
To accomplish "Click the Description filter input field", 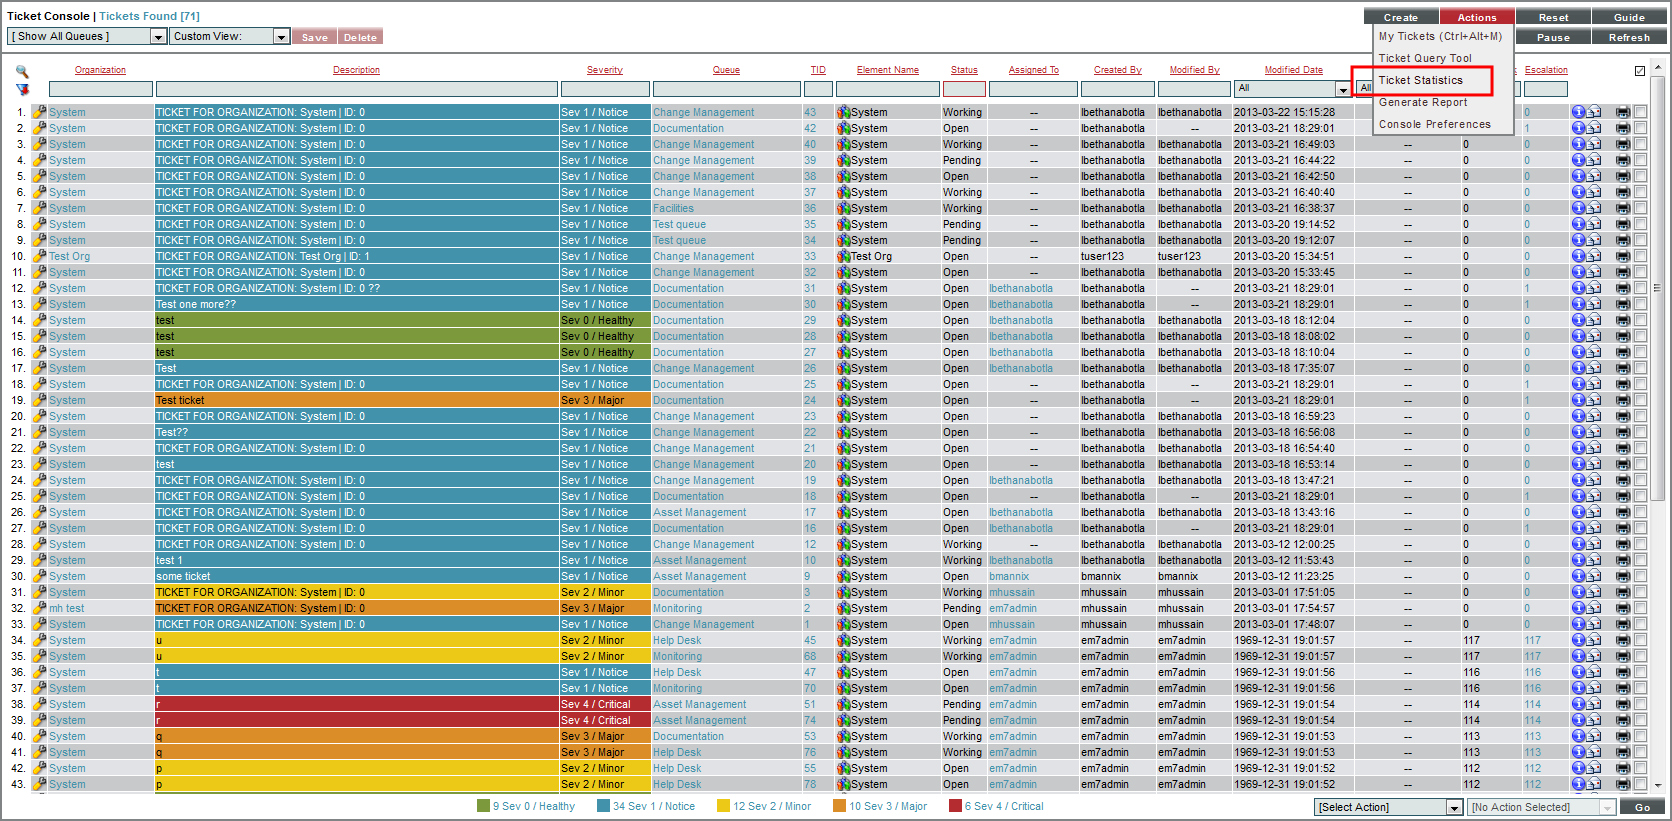I will click(357, 89).
